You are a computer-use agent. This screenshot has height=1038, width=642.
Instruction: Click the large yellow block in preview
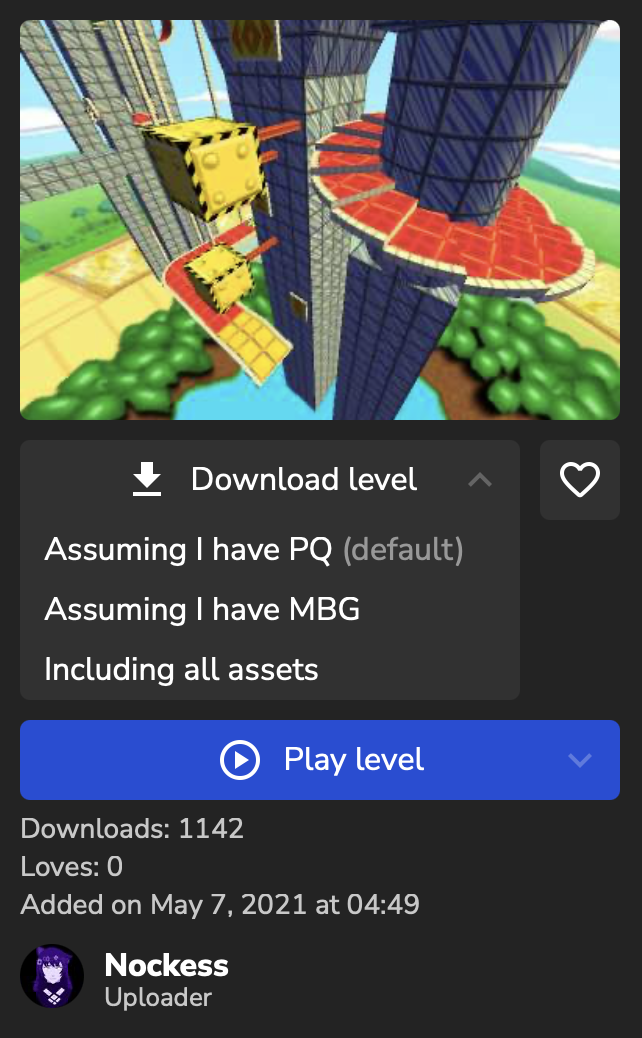pyautogui.click(x=203, y=167)
